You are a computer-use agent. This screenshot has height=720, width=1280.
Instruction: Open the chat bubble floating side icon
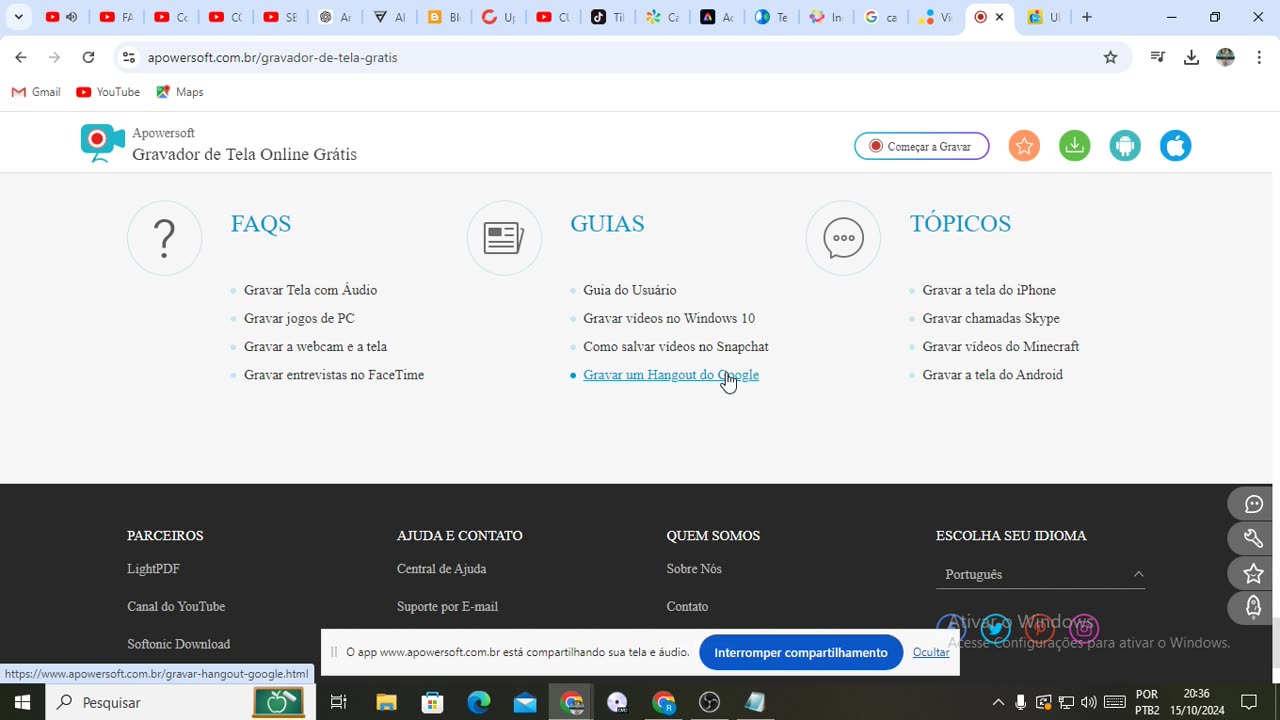tap(1253, 504)
